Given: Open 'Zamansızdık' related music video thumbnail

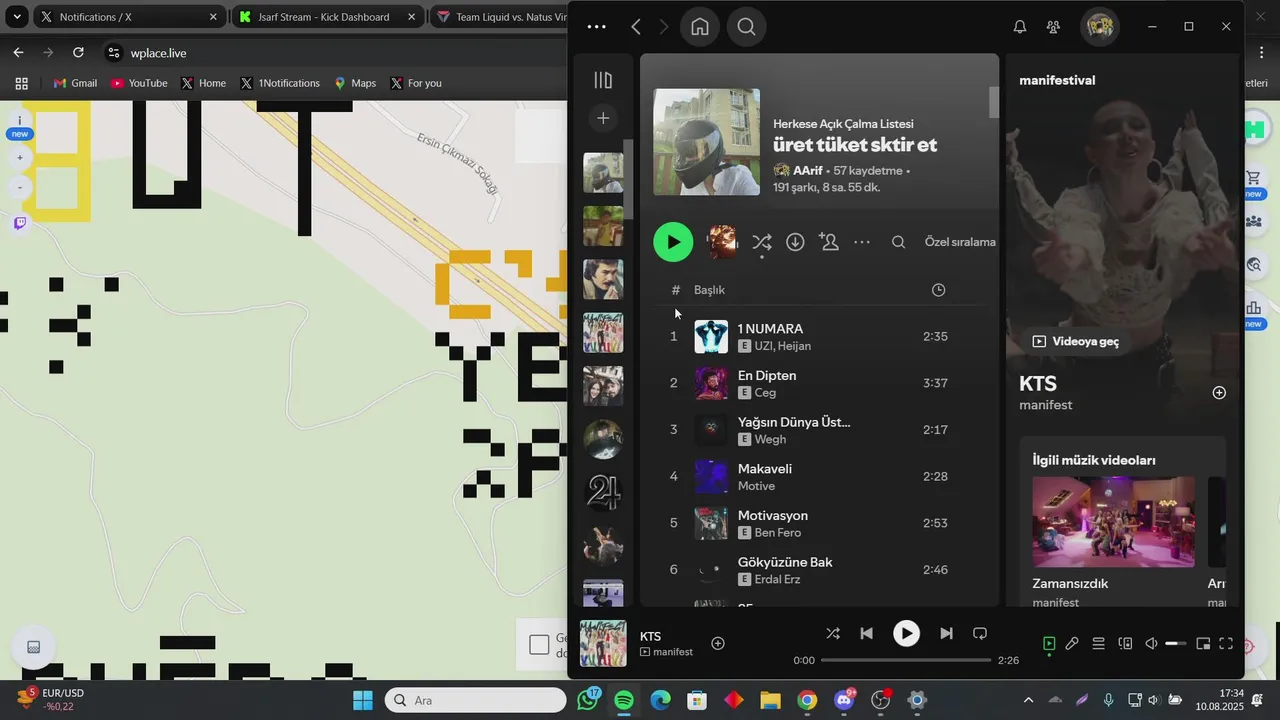Looking at the screenshot, I should (1113, 521).
